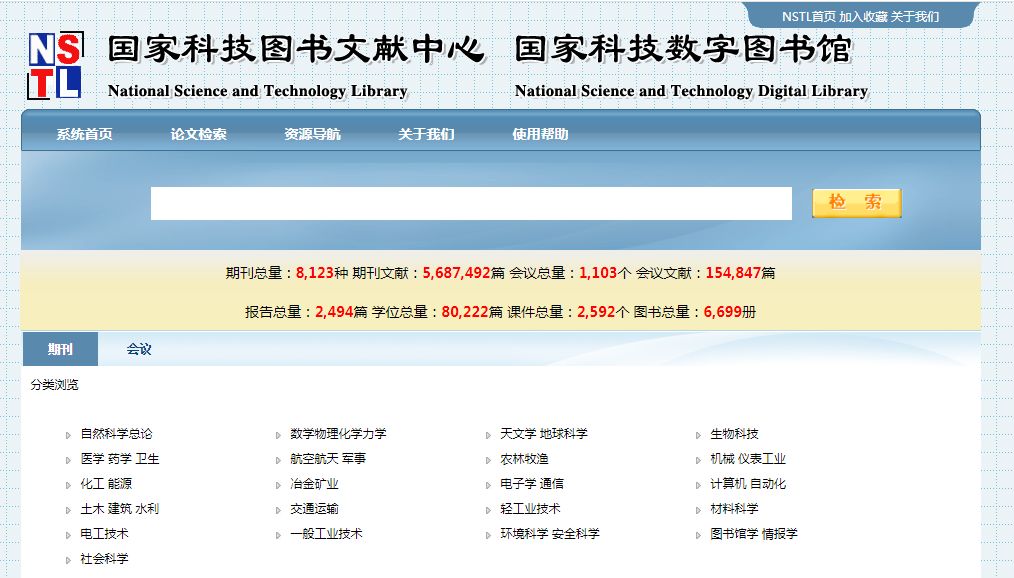Open the 天文学 地球科学 category
Viewport: 1014px width, 578px height.
[544, 434]
